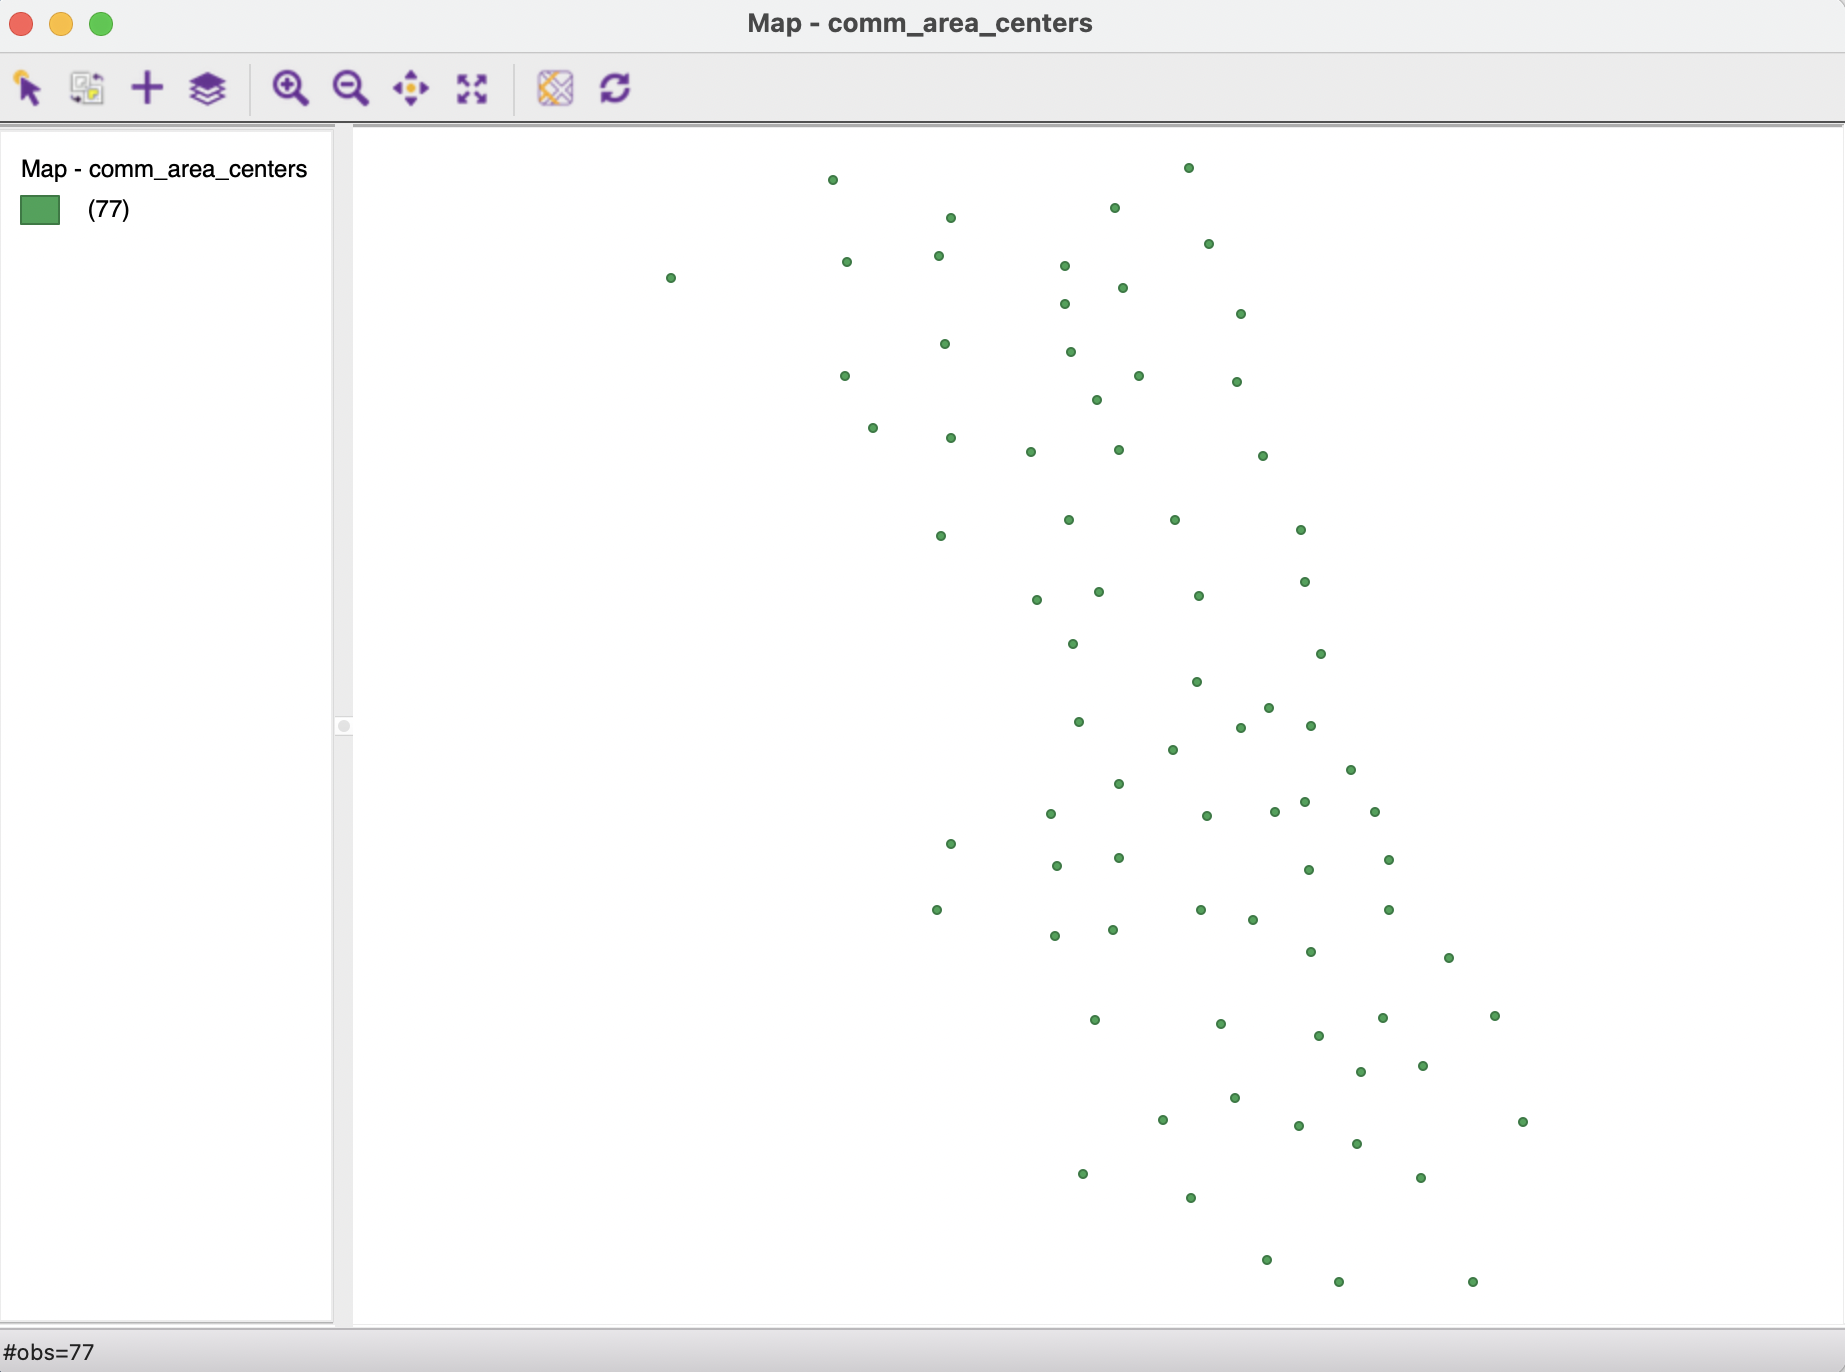The height and width of the screenshot is (1372, 1845).
Task: Click the invert selection tool icon
Action: [x=87, y=88]
